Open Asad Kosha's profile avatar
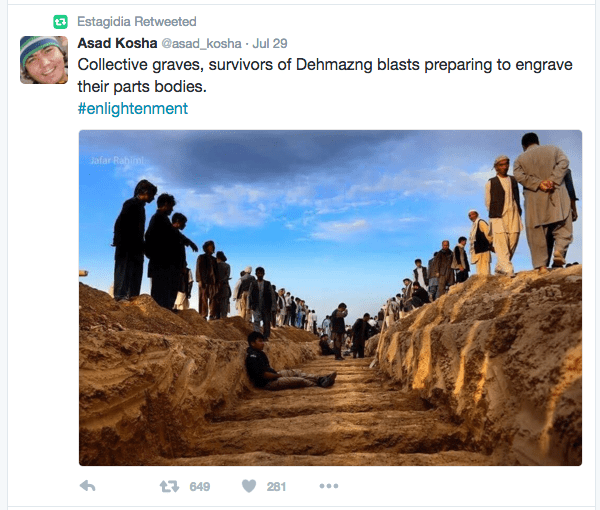 [x=44, y=60]
